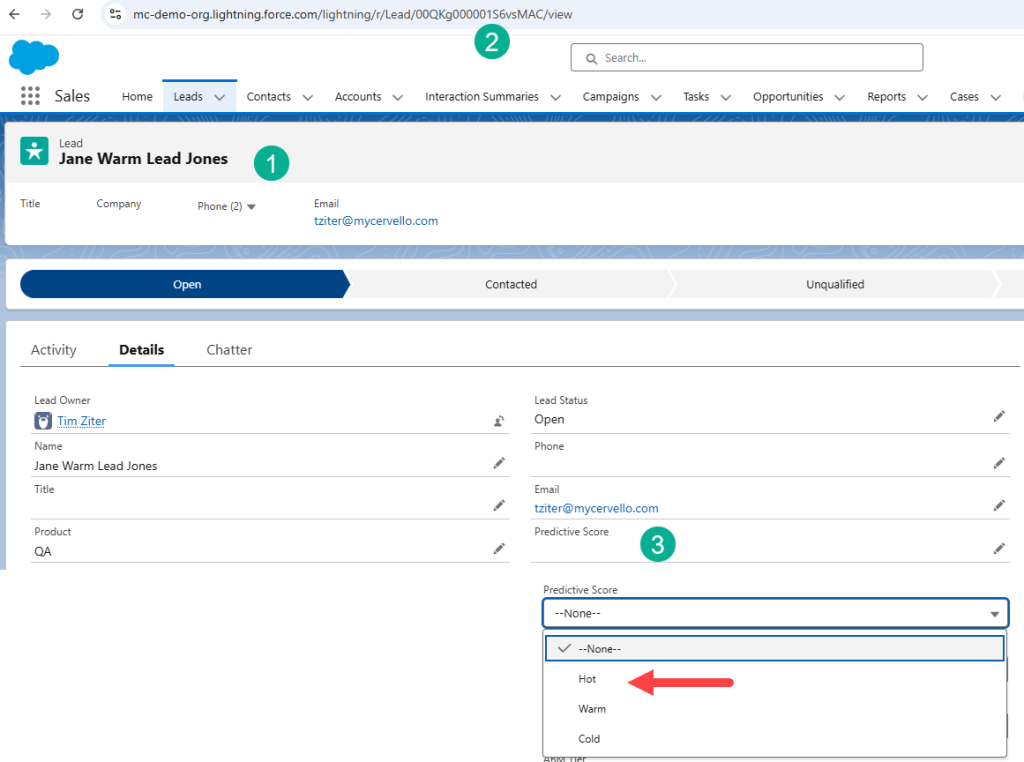Click the Salesforce cloud logo

pyautogui.click(x=34, y=57)
